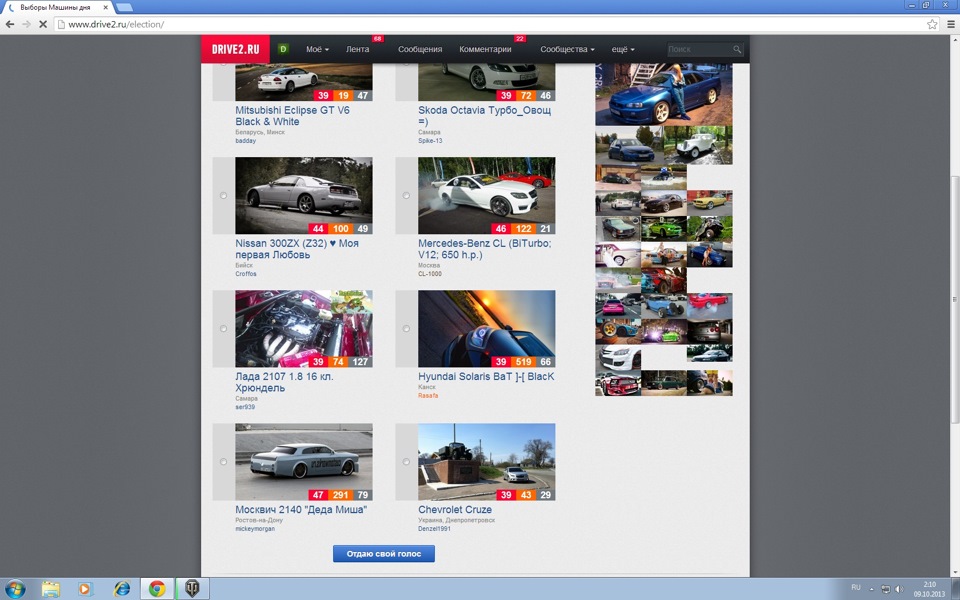Open Nissan 300ZX title link
Viewport: 960px width, 600px height.
[297, 249]
